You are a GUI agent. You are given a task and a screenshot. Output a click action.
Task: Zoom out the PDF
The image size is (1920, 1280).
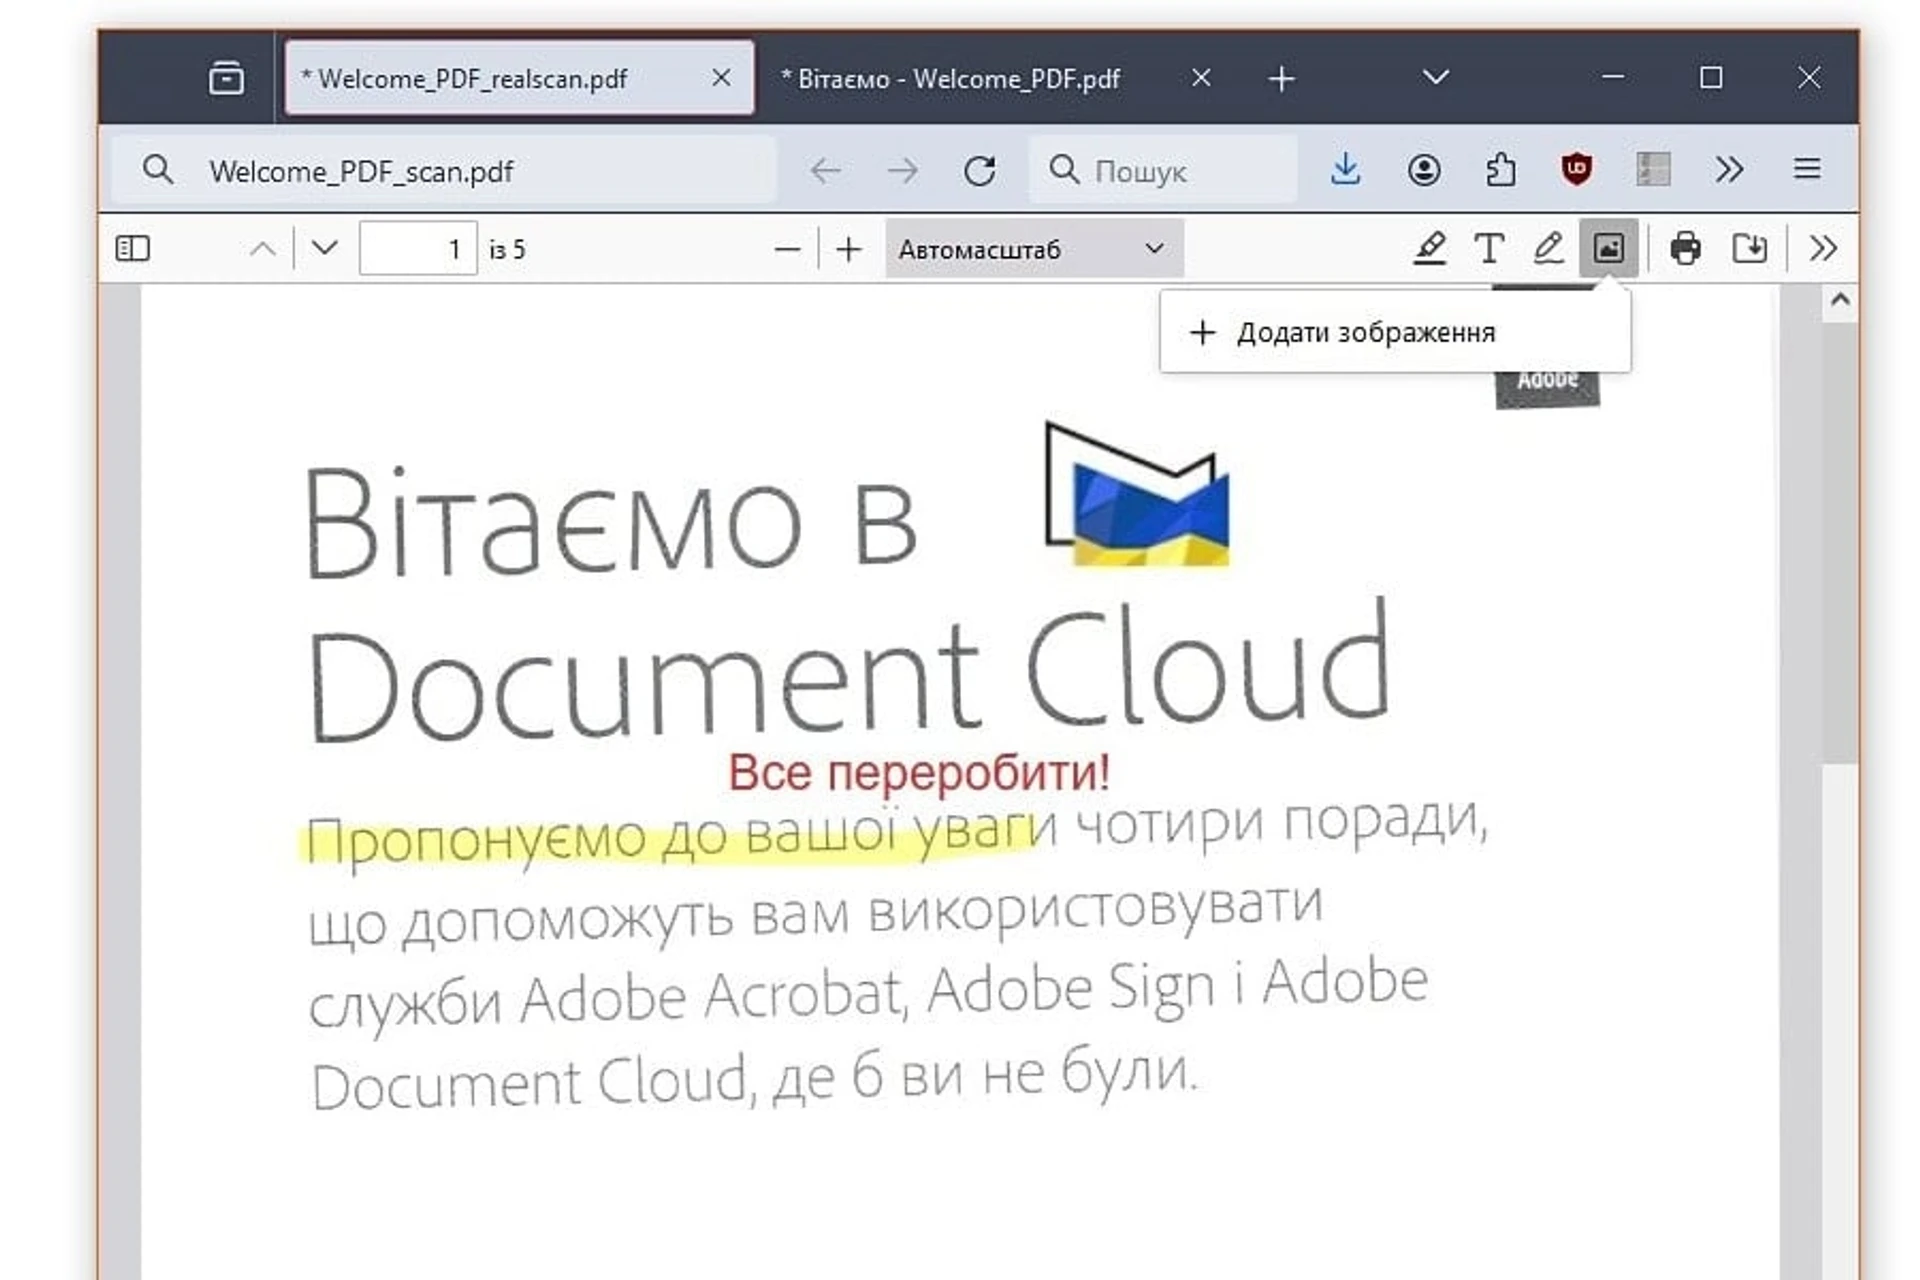[787, 249]
